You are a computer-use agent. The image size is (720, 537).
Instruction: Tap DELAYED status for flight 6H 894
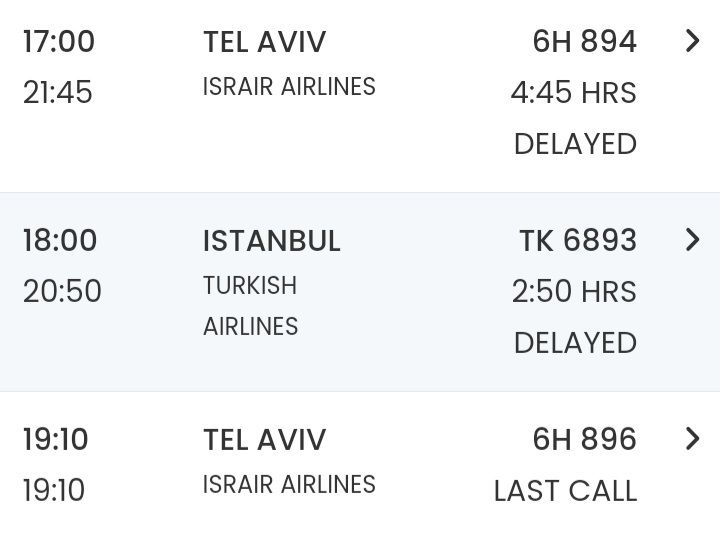[x=575, y=144]
